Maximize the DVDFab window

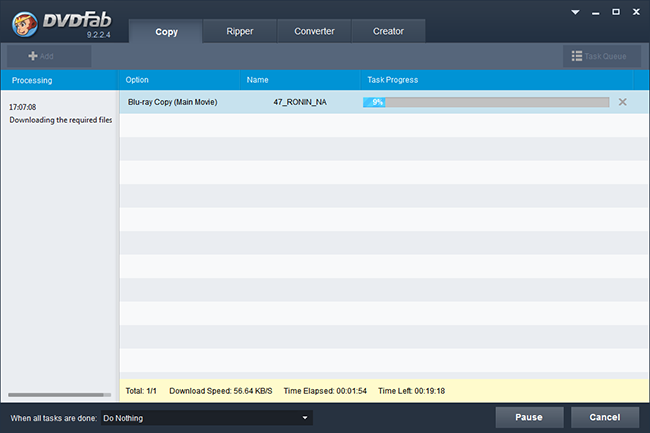tap(616, 12)
